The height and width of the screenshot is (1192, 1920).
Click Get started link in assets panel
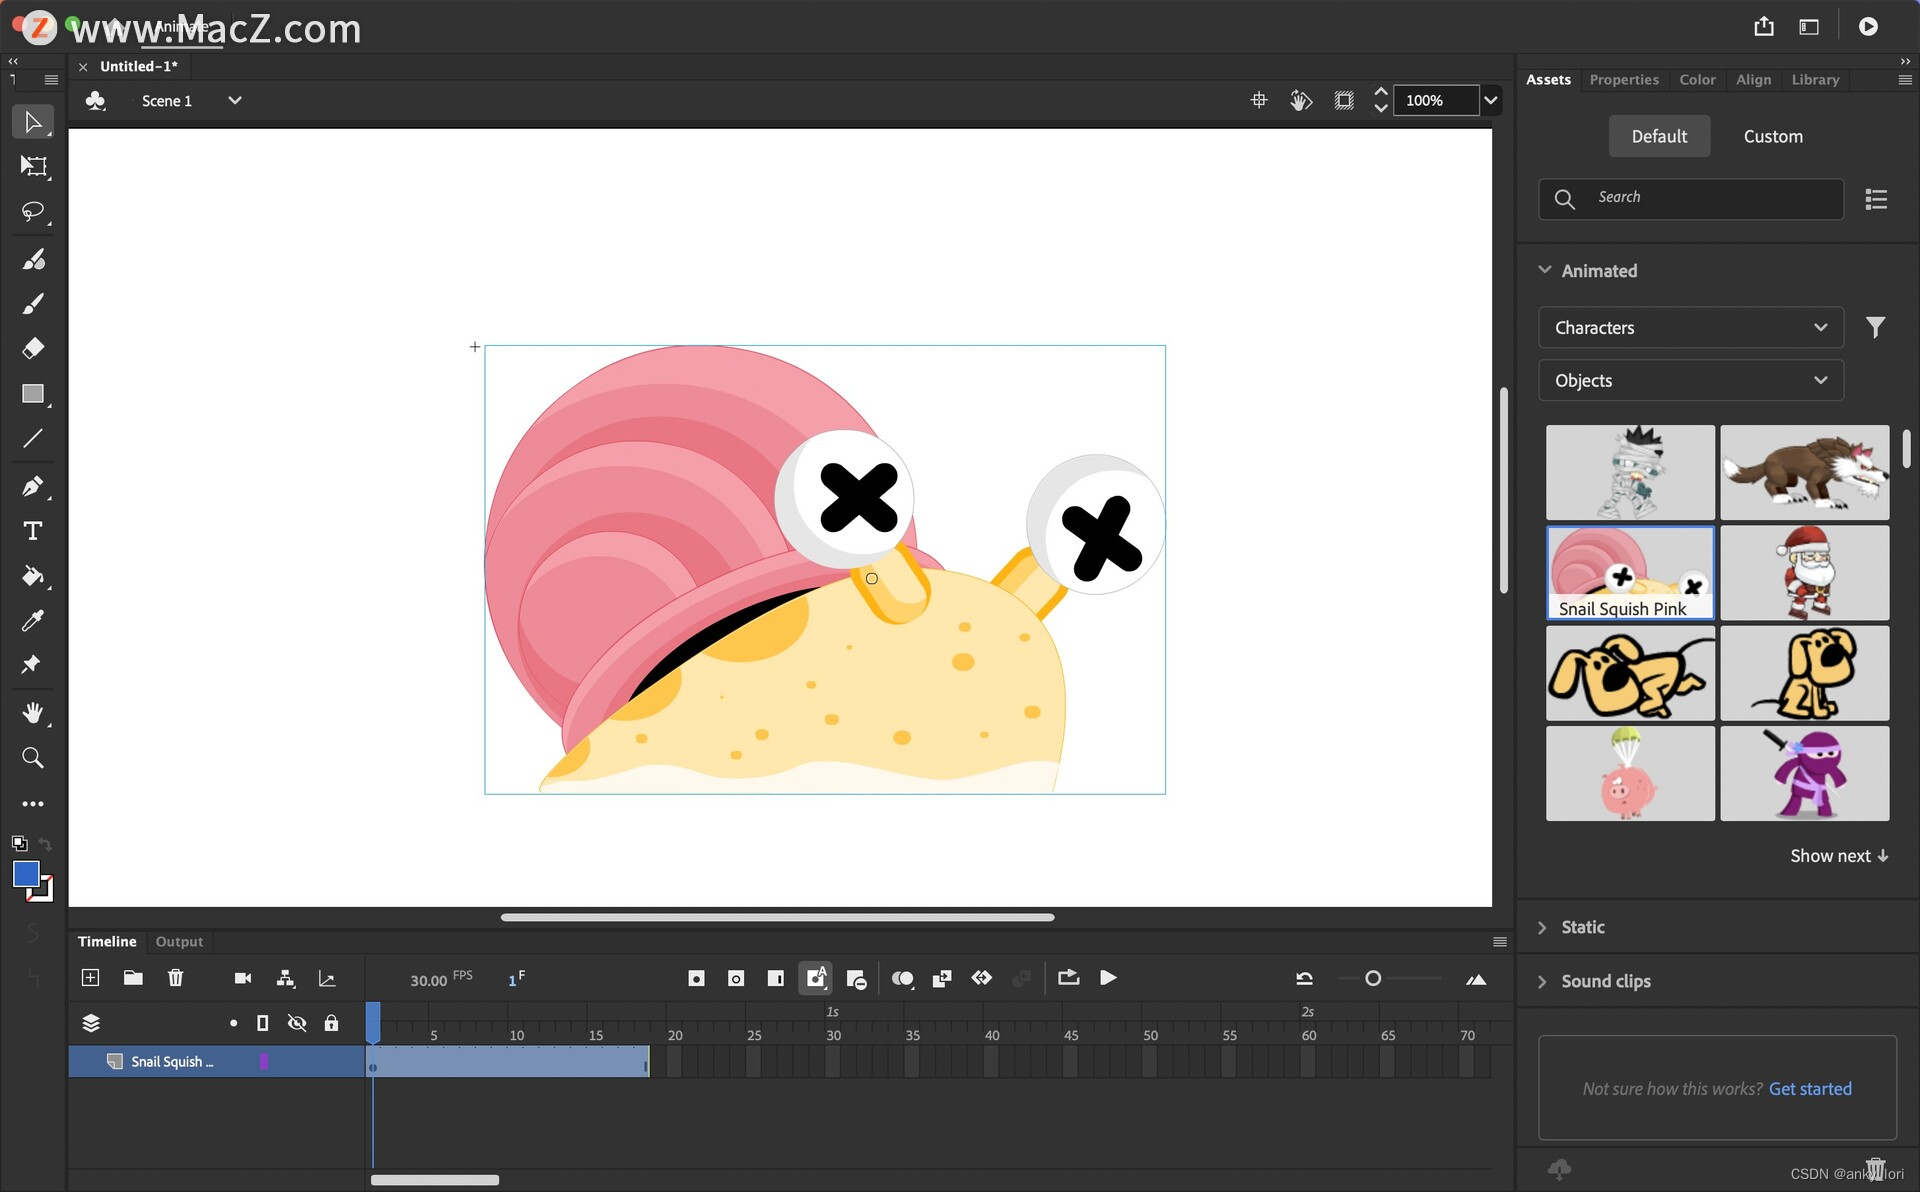click(x=1810, y=1088)
